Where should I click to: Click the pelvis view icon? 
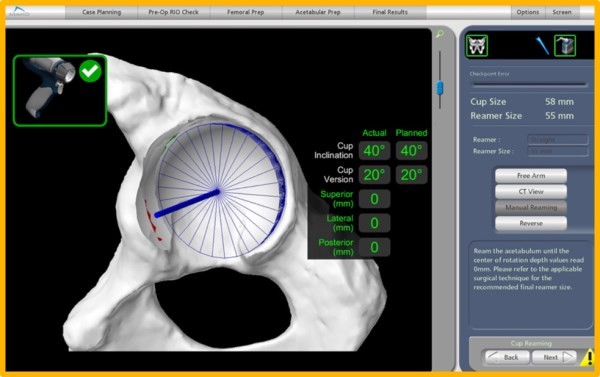(477, 46)
